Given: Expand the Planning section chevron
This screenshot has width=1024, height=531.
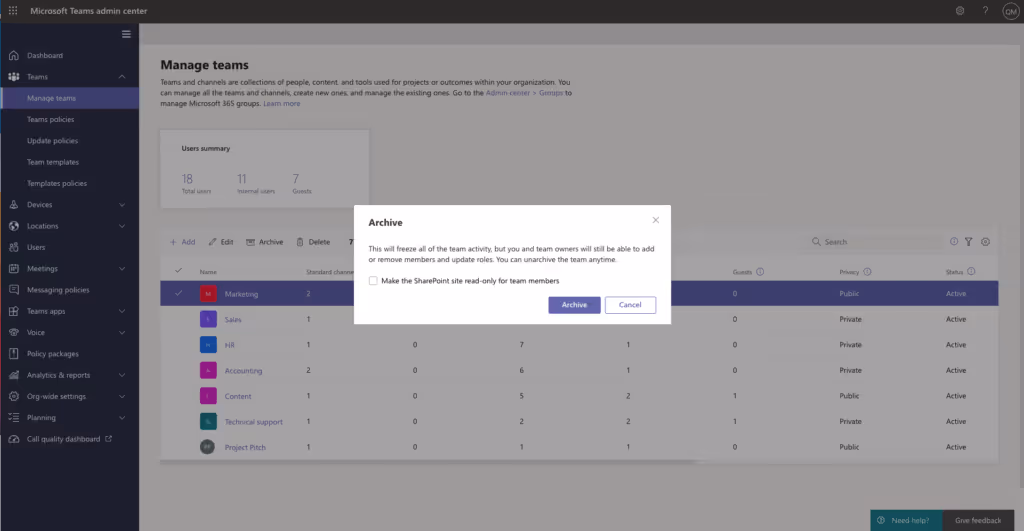Looking at the screenshot, I should pos(122,418).
